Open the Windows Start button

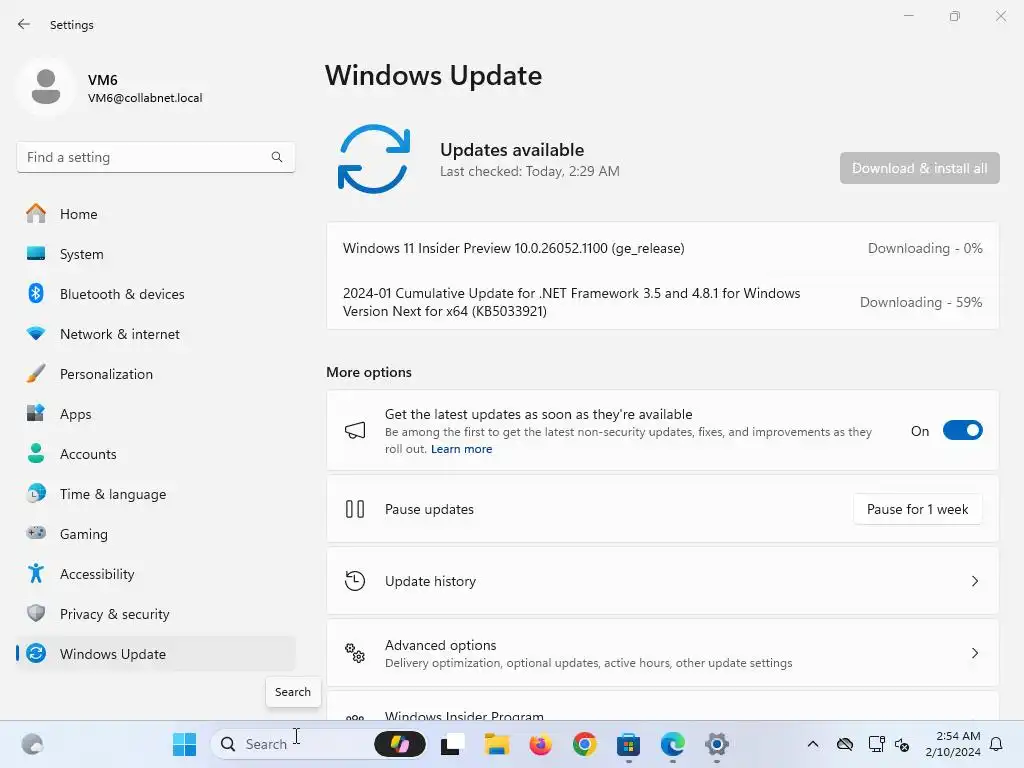tap(184, 744)
